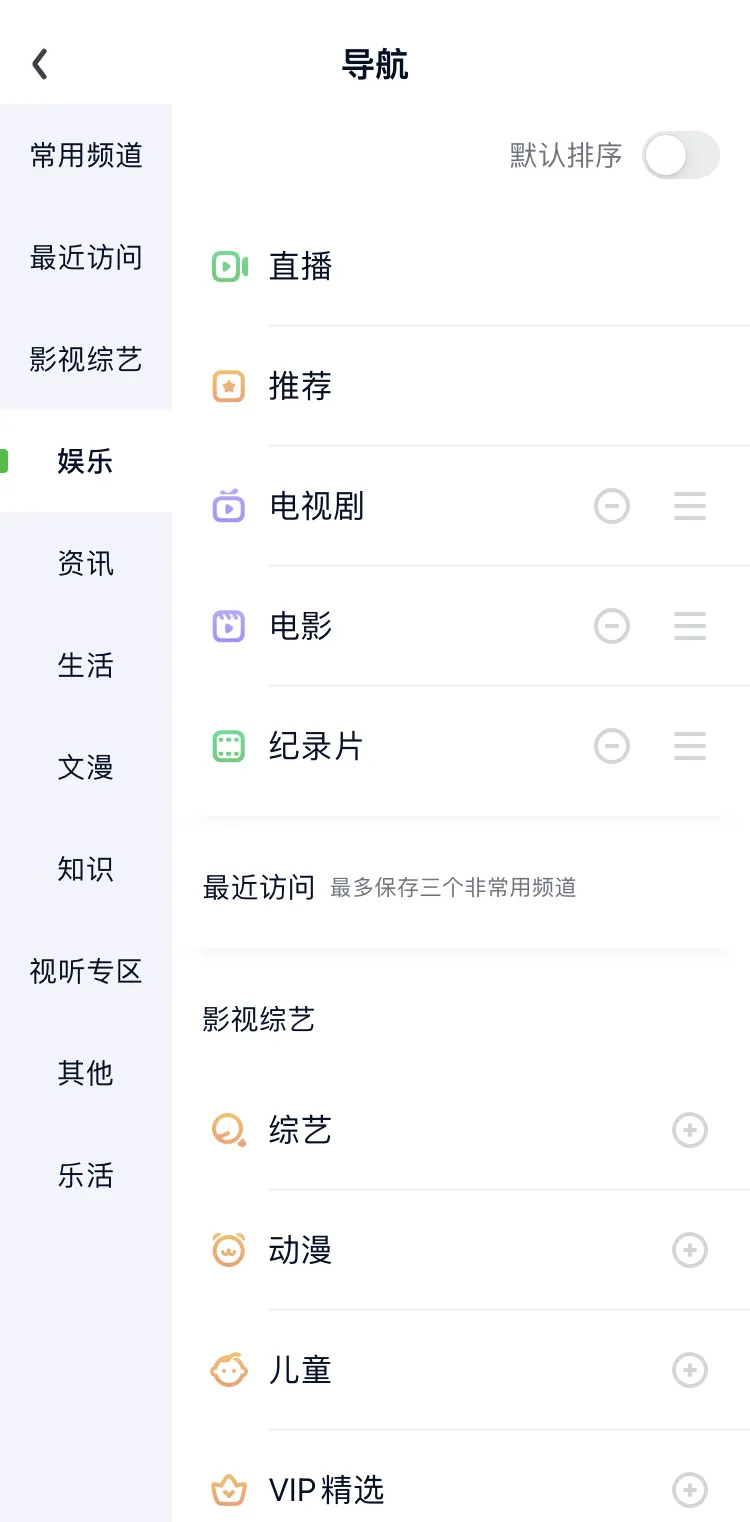The width and height of the screenshot is (750, 1522).
Task: Toggle the 默认排序 switch
Action: coord(680,155)
